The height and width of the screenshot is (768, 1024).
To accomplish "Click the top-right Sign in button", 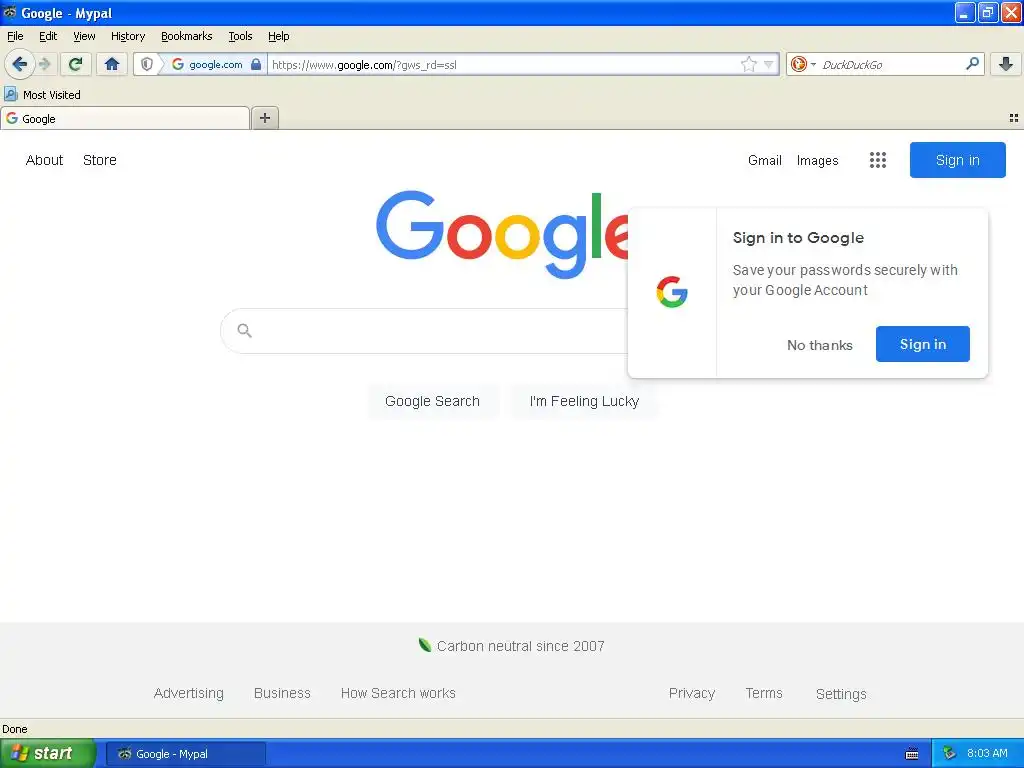I will 957,160.
